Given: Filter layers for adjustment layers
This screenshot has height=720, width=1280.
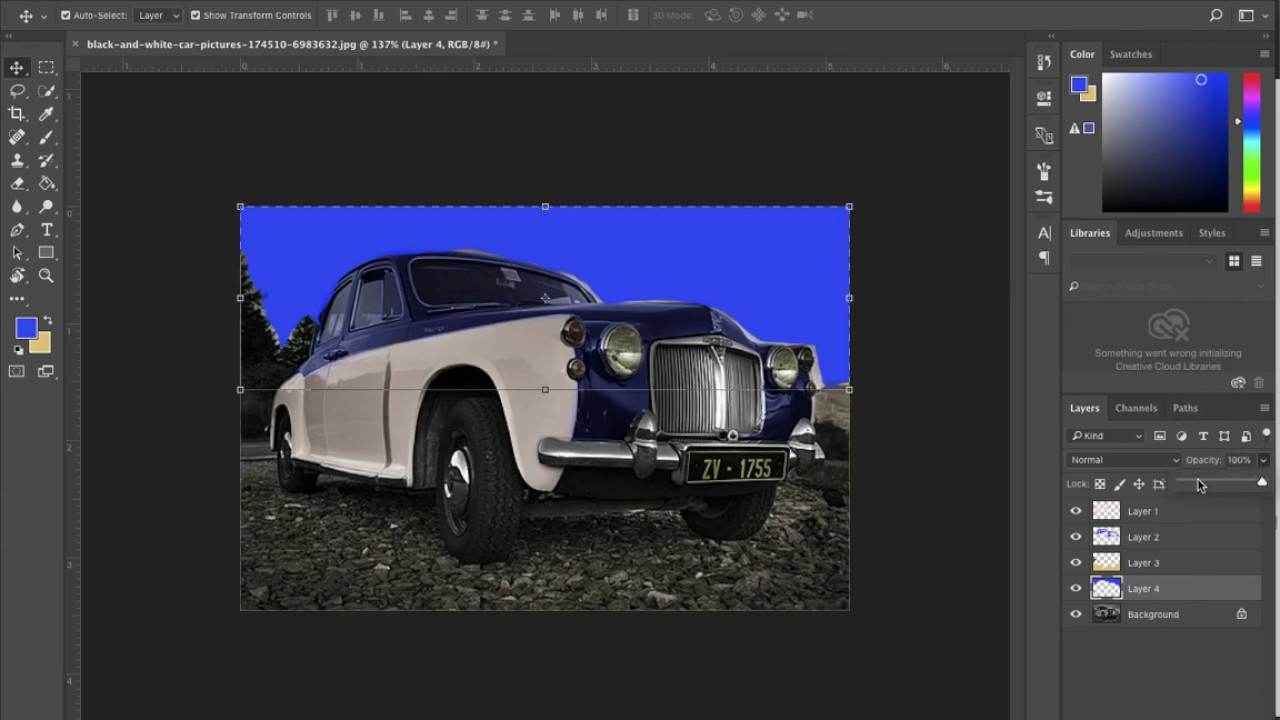Looking at the screenshot, I should tap(1181, 436).
